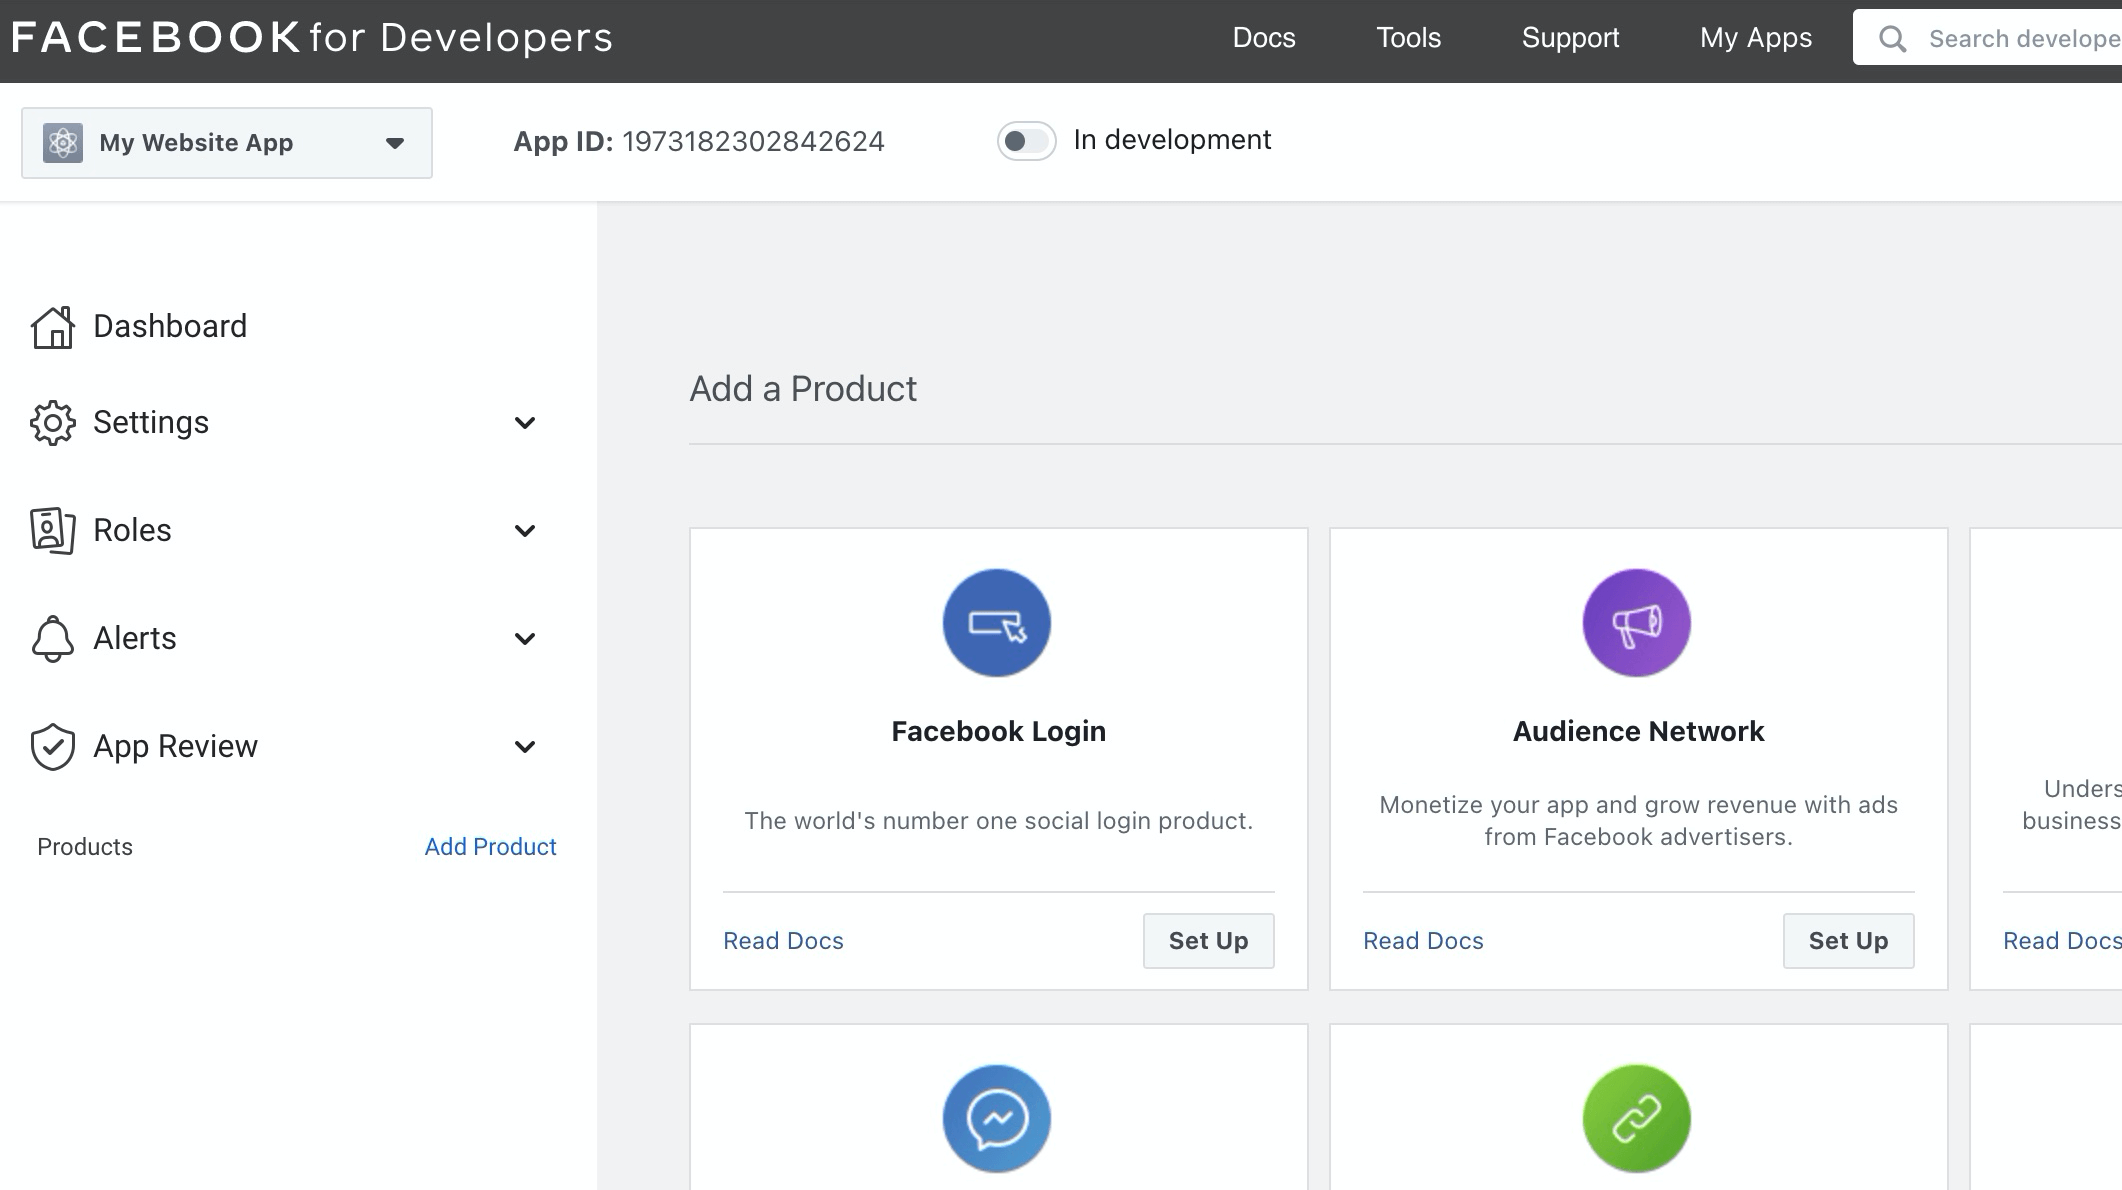Click the Roles badge icon
The height and width of the screenshot is (1190, 2122).
pyautogui.click(x=51, y=529)
